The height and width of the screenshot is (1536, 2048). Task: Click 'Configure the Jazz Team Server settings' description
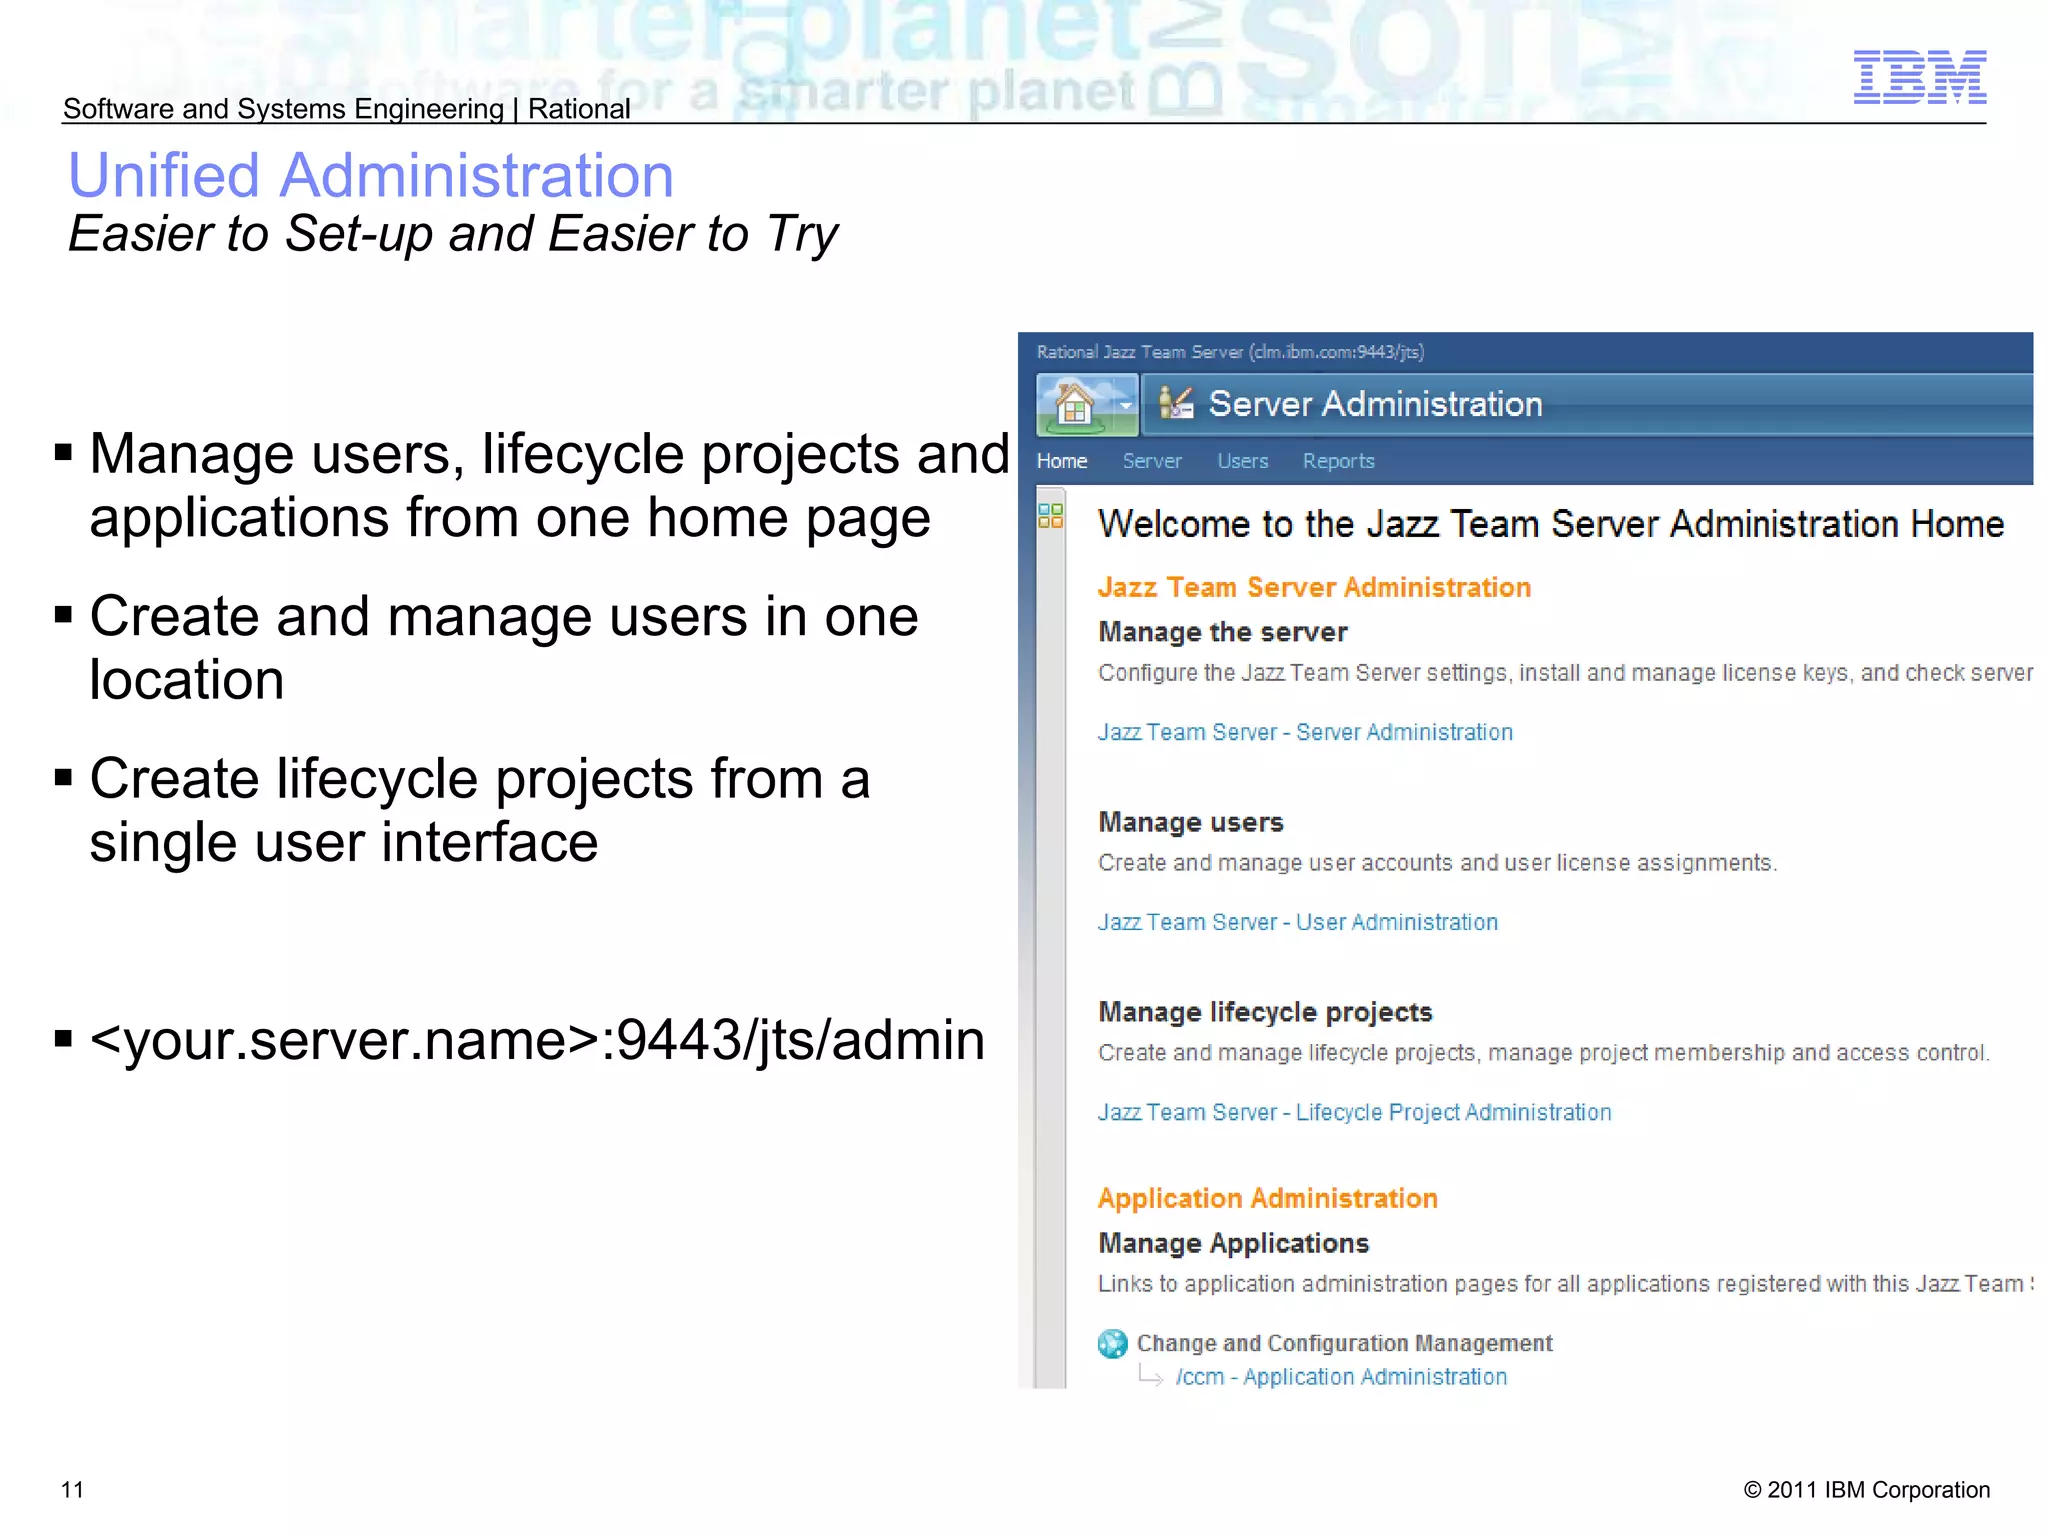point(1565,673)
